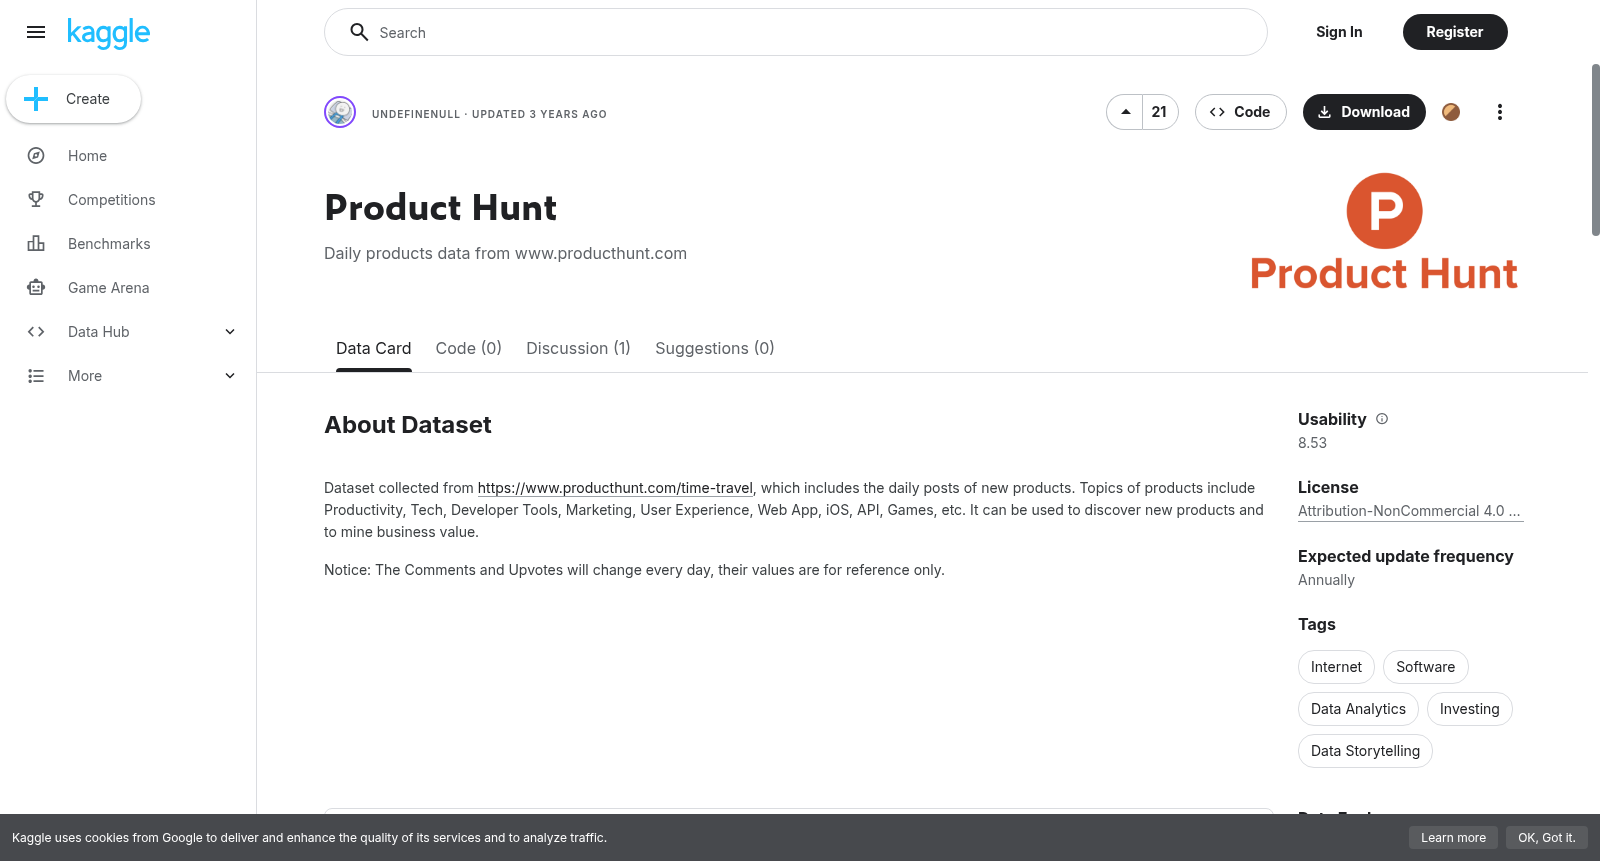The width and height of the screenshot is (1600, 861).
Task: Dismiss cookies with OK, Got it
Action: (1546, 838)
